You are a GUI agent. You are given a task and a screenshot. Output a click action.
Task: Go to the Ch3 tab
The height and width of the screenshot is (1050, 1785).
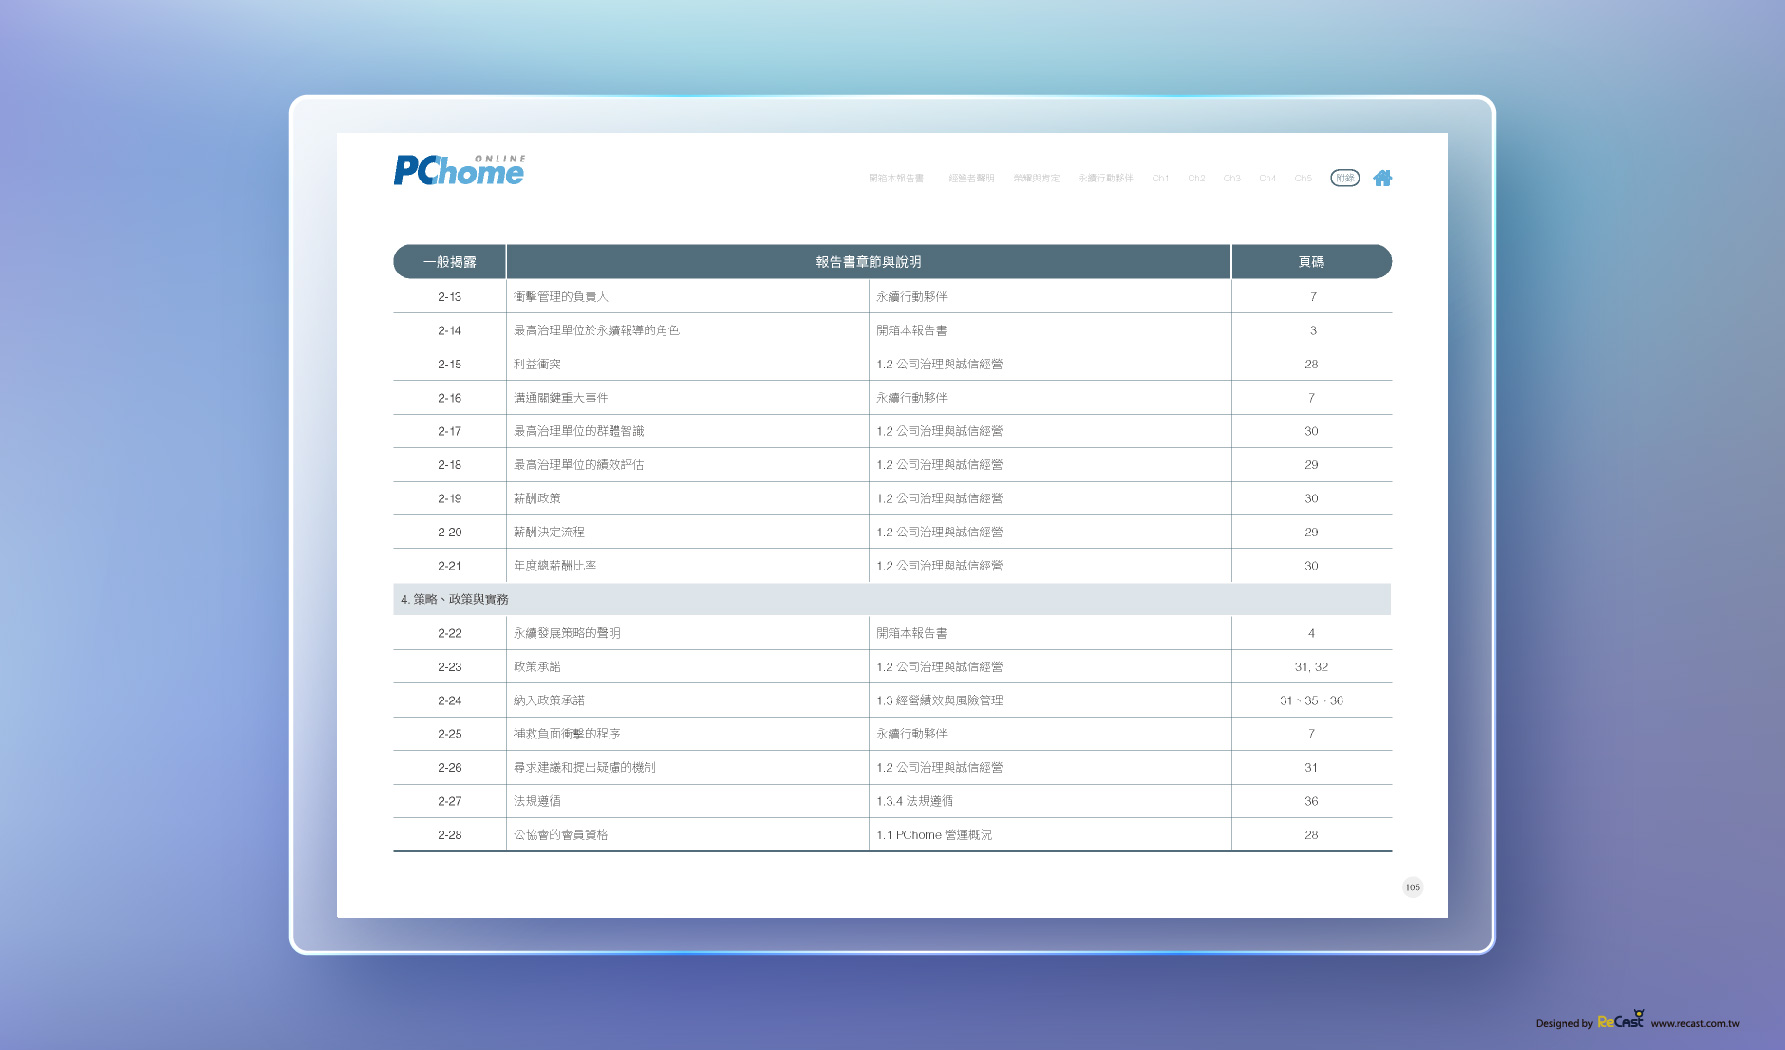(x=1232, y=178)
